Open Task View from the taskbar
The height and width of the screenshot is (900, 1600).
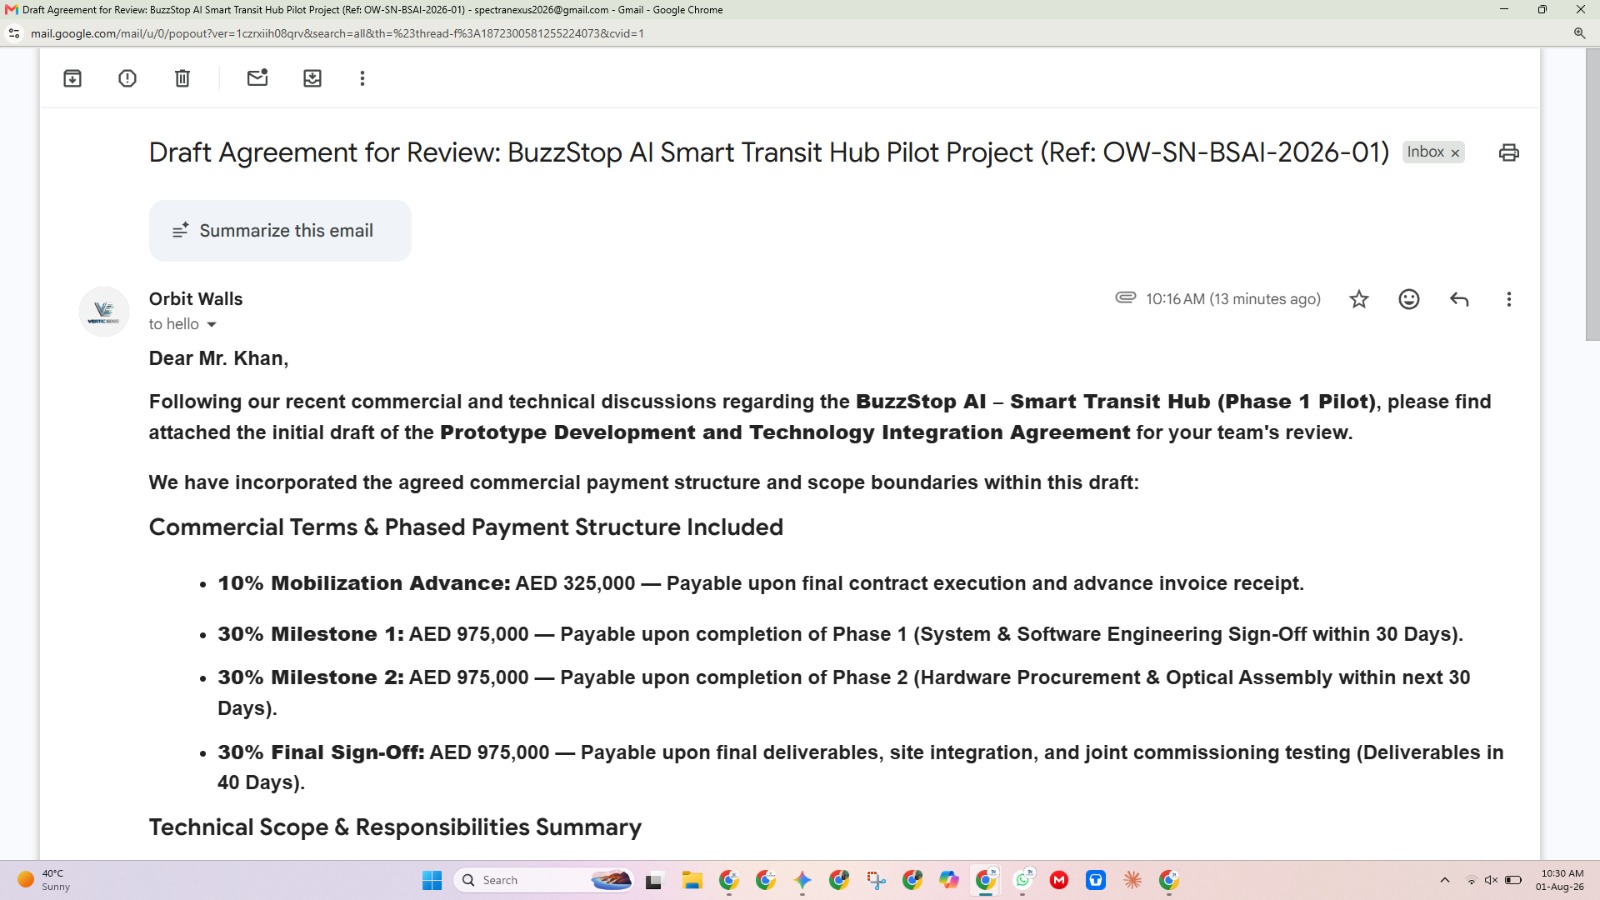(x=654, y=880)
